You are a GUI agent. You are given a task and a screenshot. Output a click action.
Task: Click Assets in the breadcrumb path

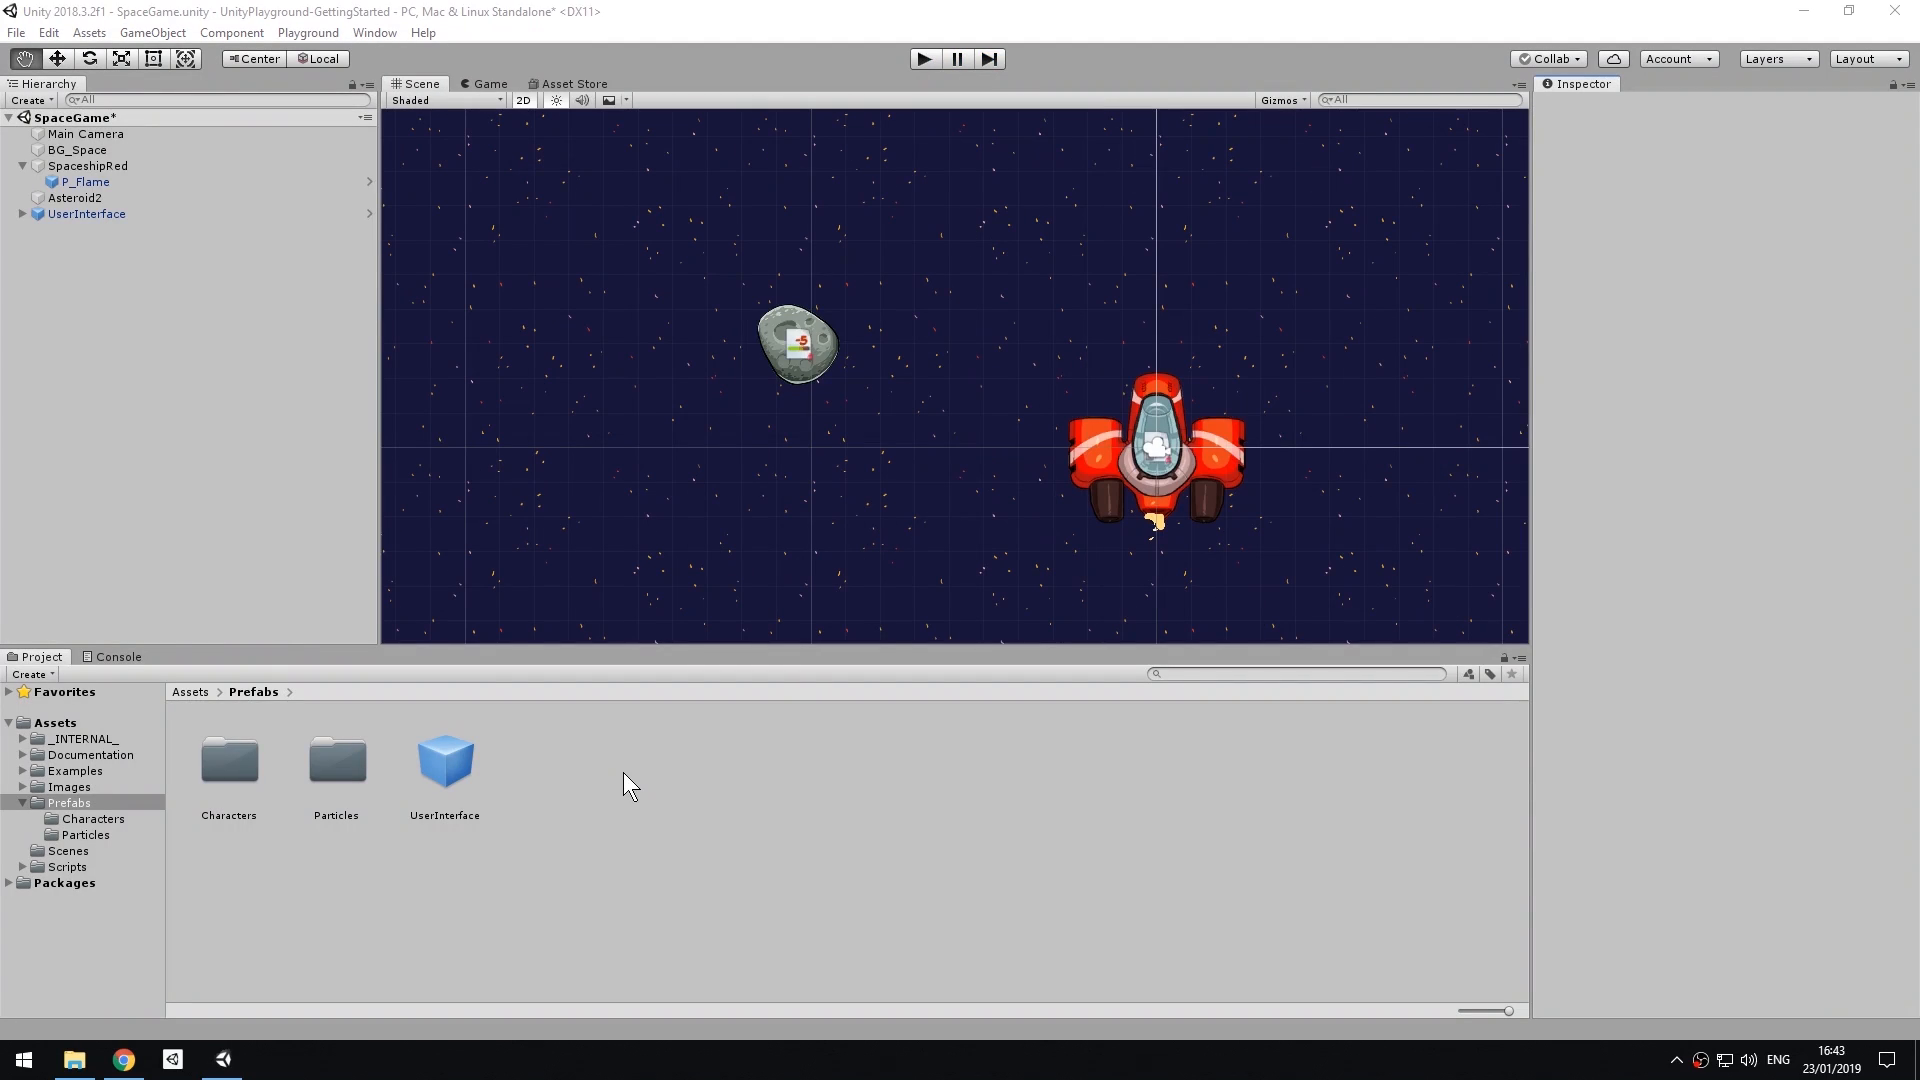[x=190, y=692]
